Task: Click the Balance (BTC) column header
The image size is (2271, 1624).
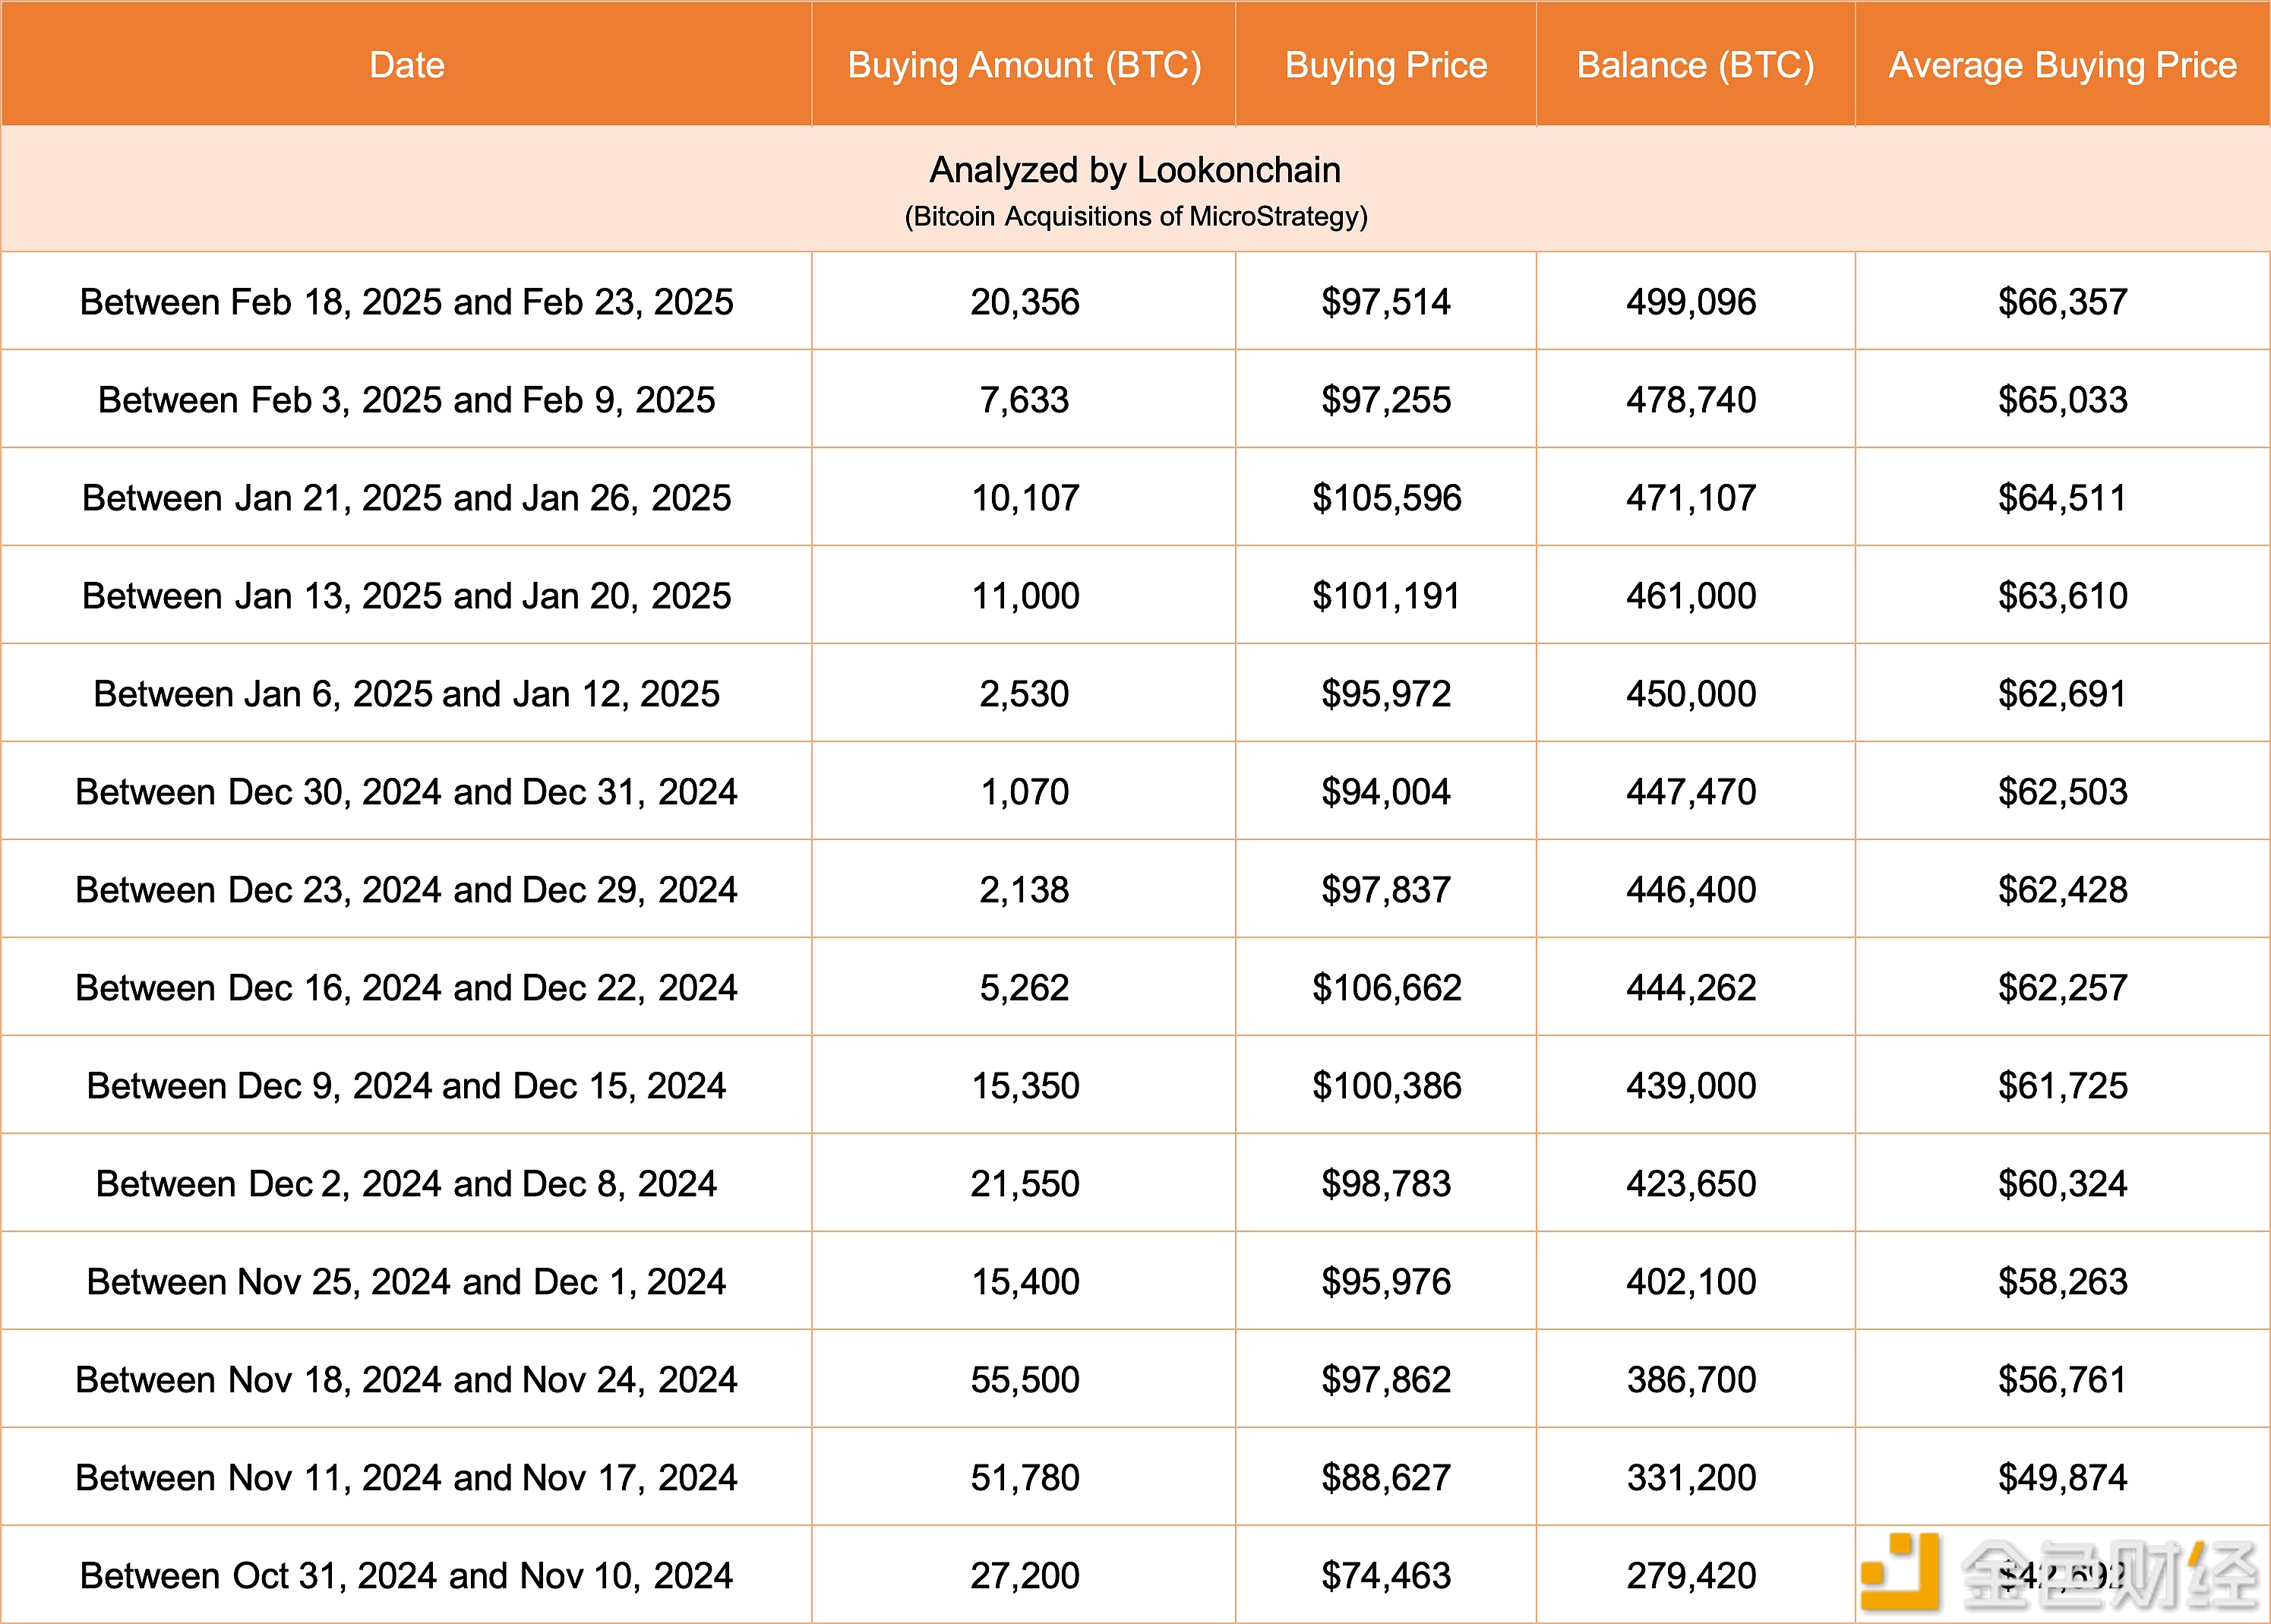Action: (x=1695, y=65)
